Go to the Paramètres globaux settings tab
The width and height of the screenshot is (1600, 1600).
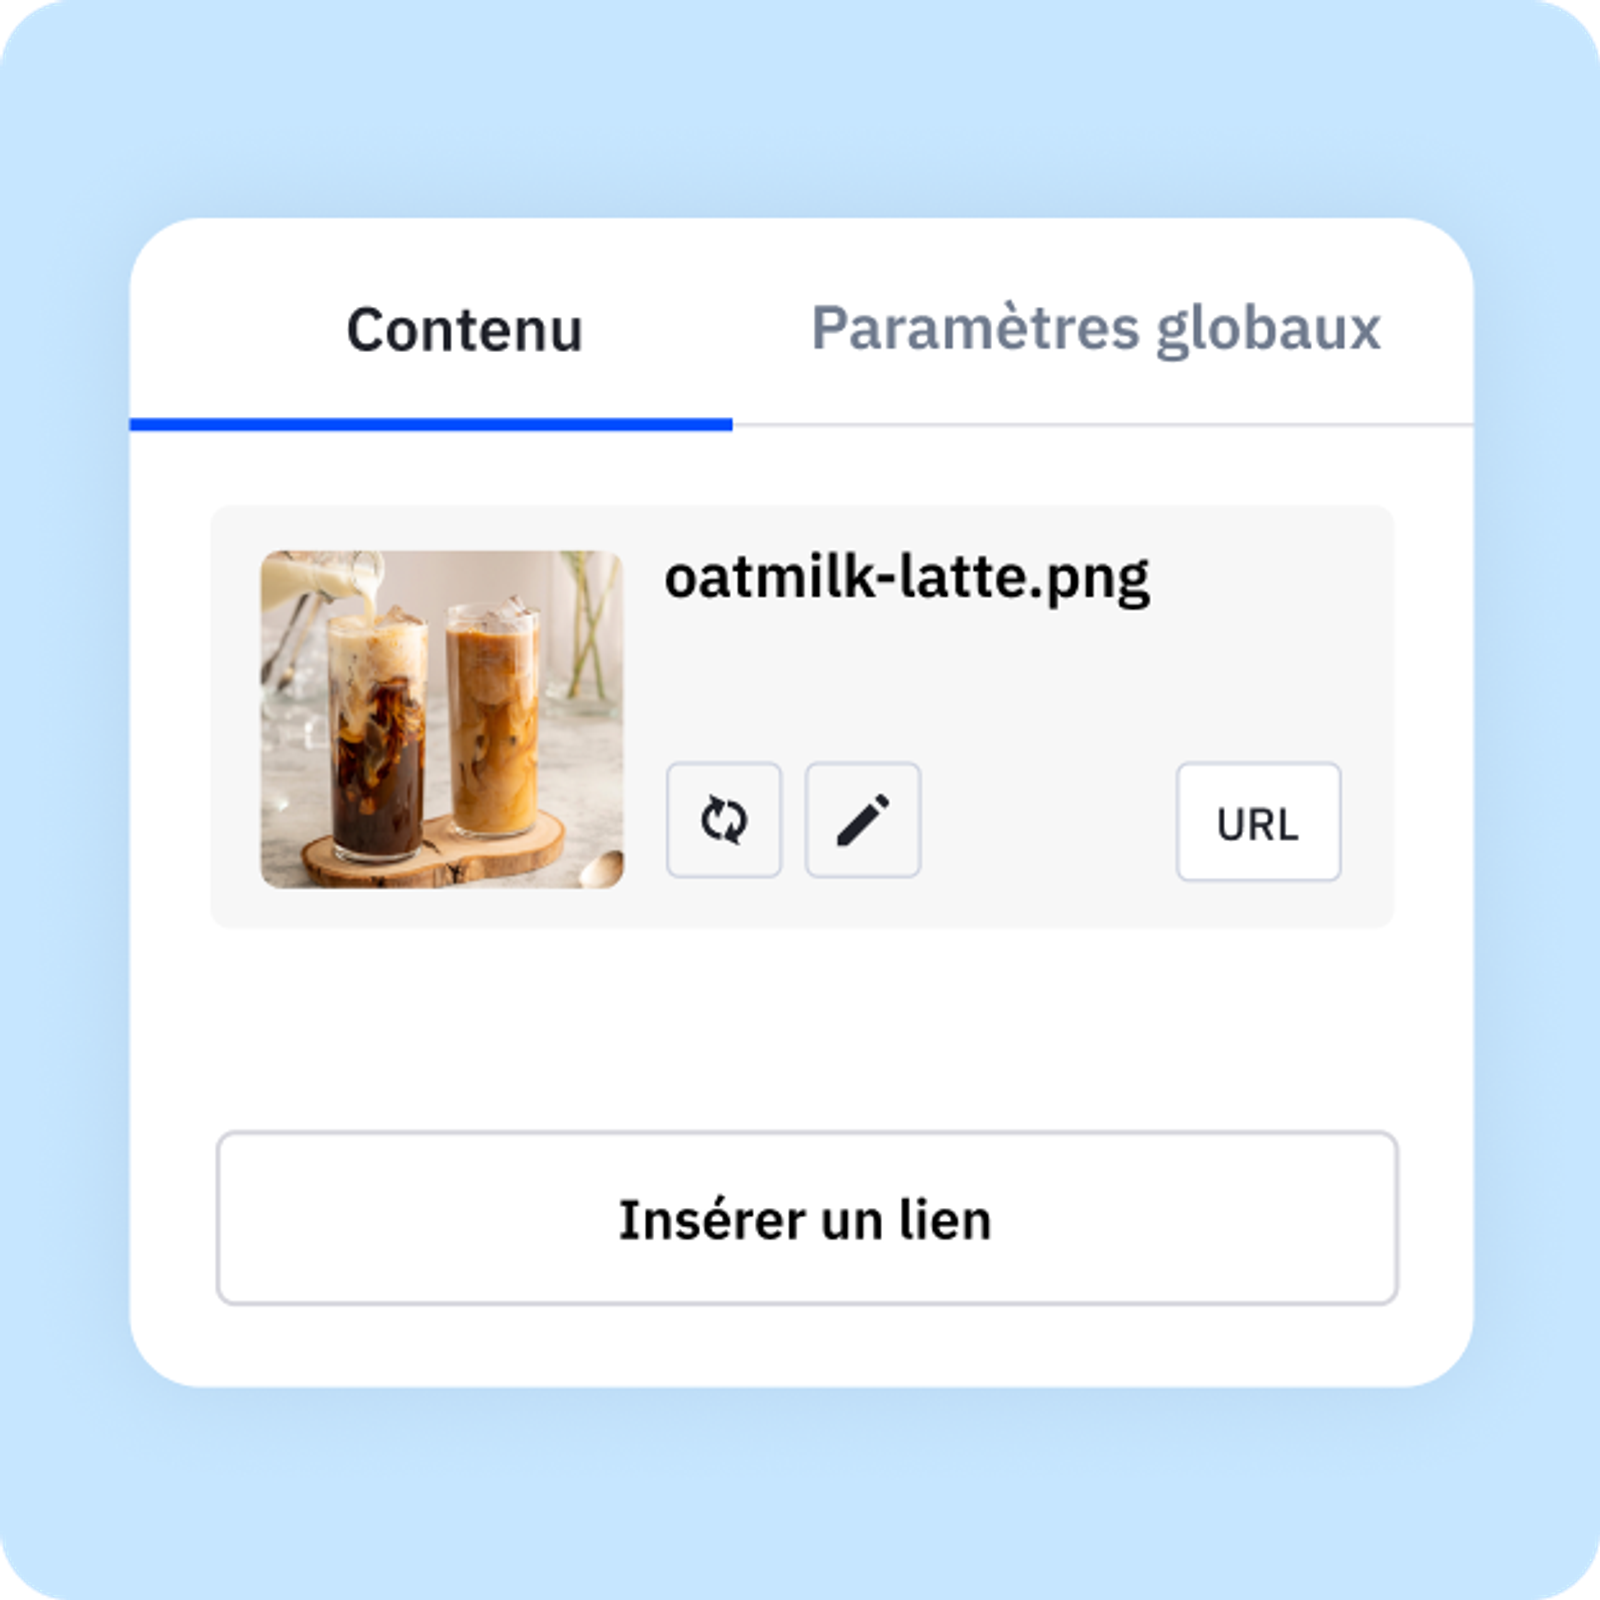[x=1095, y=328]
